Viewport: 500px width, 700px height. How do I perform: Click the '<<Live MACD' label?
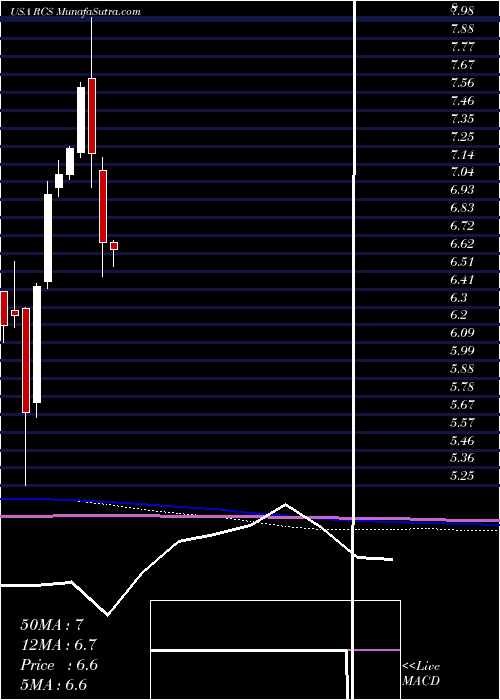click(x=421, y=674)
